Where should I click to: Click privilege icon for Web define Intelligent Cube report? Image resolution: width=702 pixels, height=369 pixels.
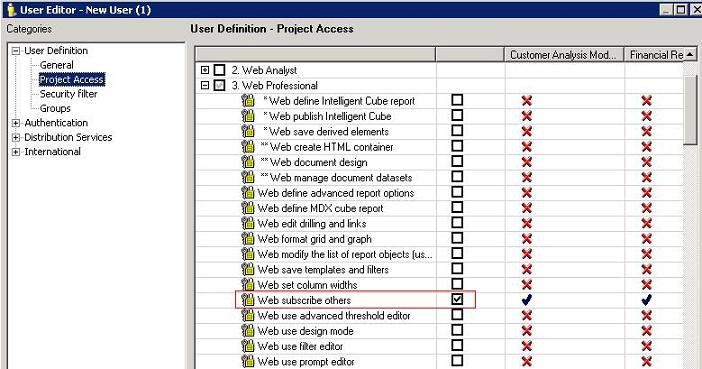point(248,101)
